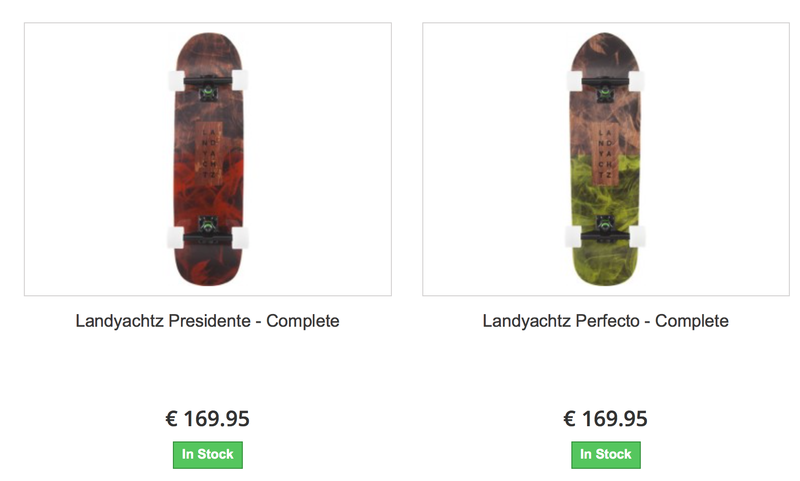Image resolution: width=800 pixels, height=481 pixels.
Task: Click the Landyachtz logo on the red deck
Action: [x=209, y=151]
